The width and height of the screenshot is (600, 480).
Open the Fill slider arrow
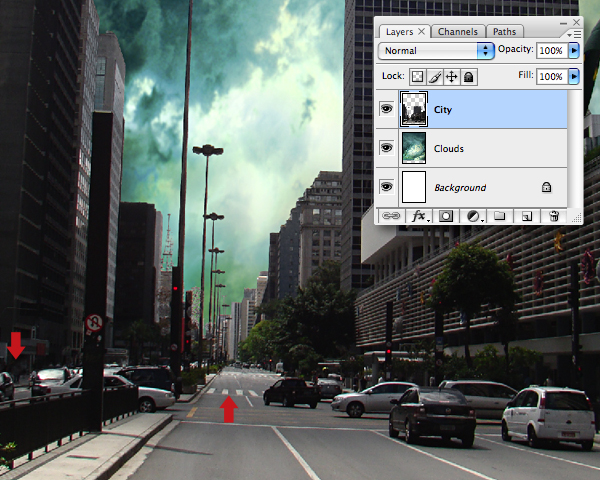tap(574, 77)
